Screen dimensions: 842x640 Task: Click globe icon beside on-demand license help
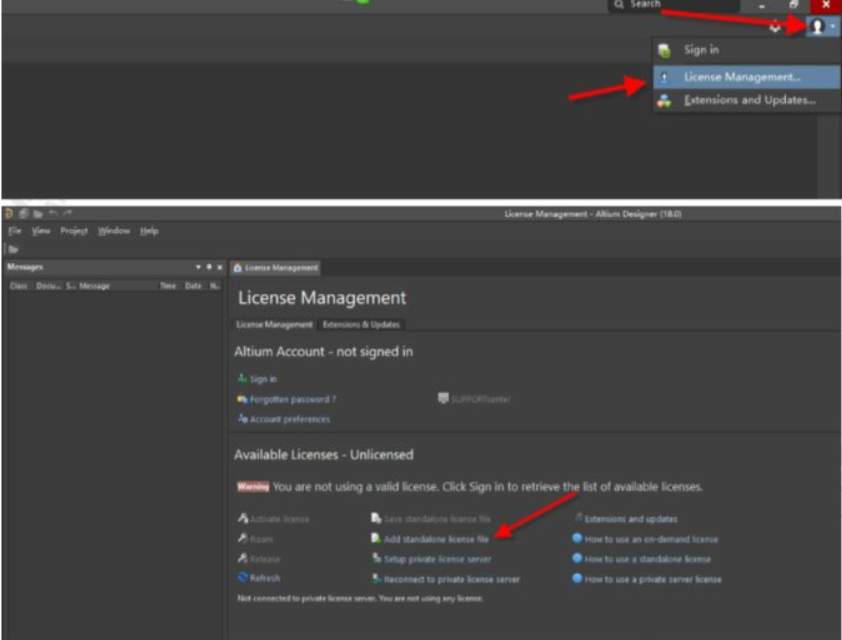[x=577, y=538]
